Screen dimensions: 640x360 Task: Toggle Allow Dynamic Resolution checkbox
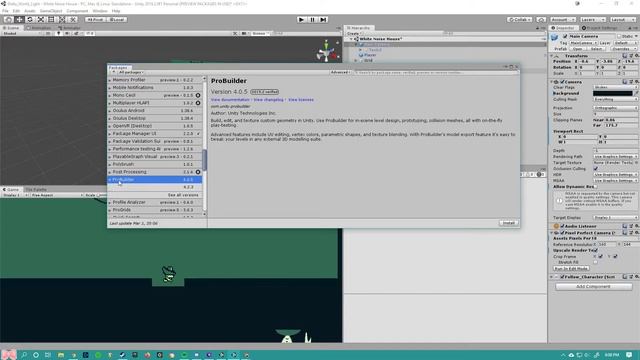pos(596,187)
